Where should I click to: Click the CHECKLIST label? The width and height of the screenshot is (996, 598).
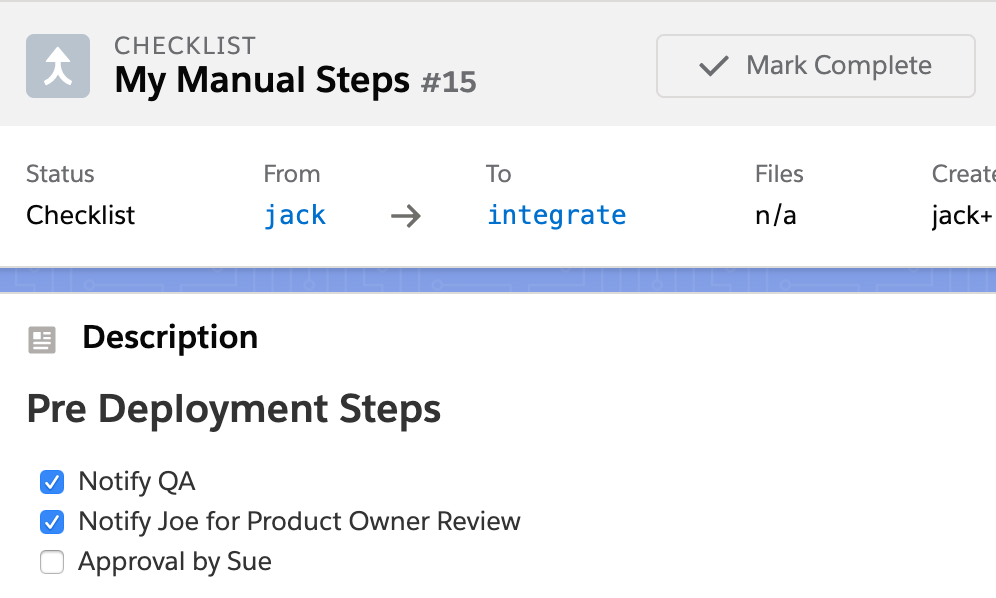pos(185,45)
